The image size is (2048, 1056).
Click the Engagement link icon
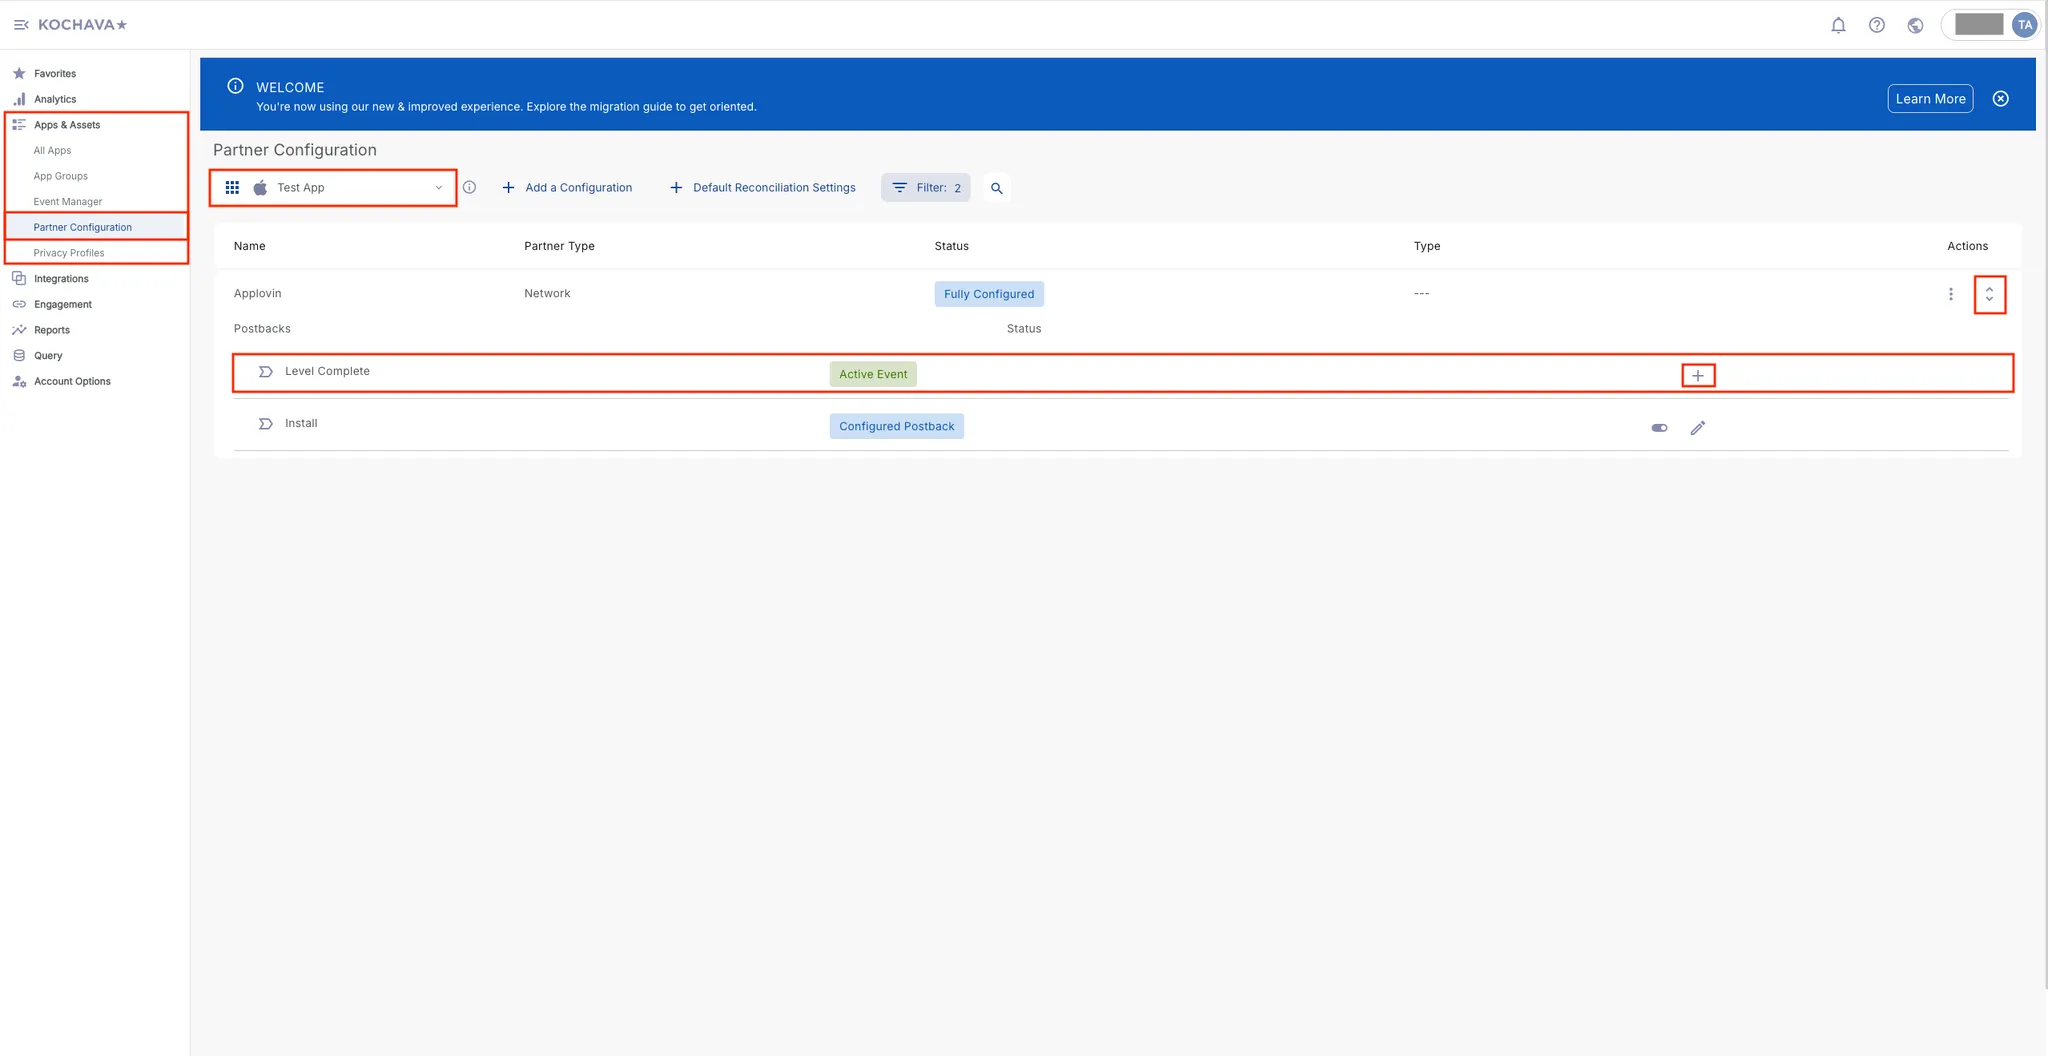[19, 304]
